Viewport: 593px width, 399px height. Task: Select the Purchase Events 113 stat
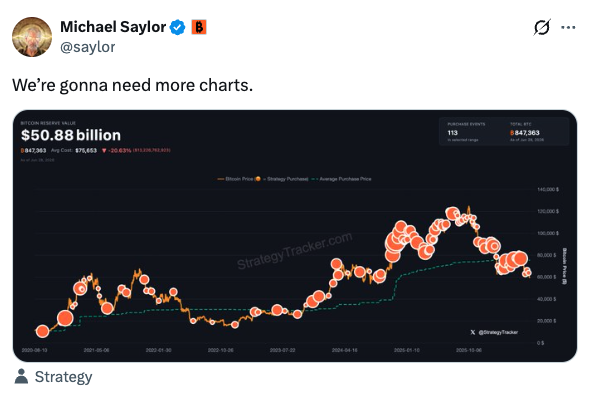coord(466,132)
